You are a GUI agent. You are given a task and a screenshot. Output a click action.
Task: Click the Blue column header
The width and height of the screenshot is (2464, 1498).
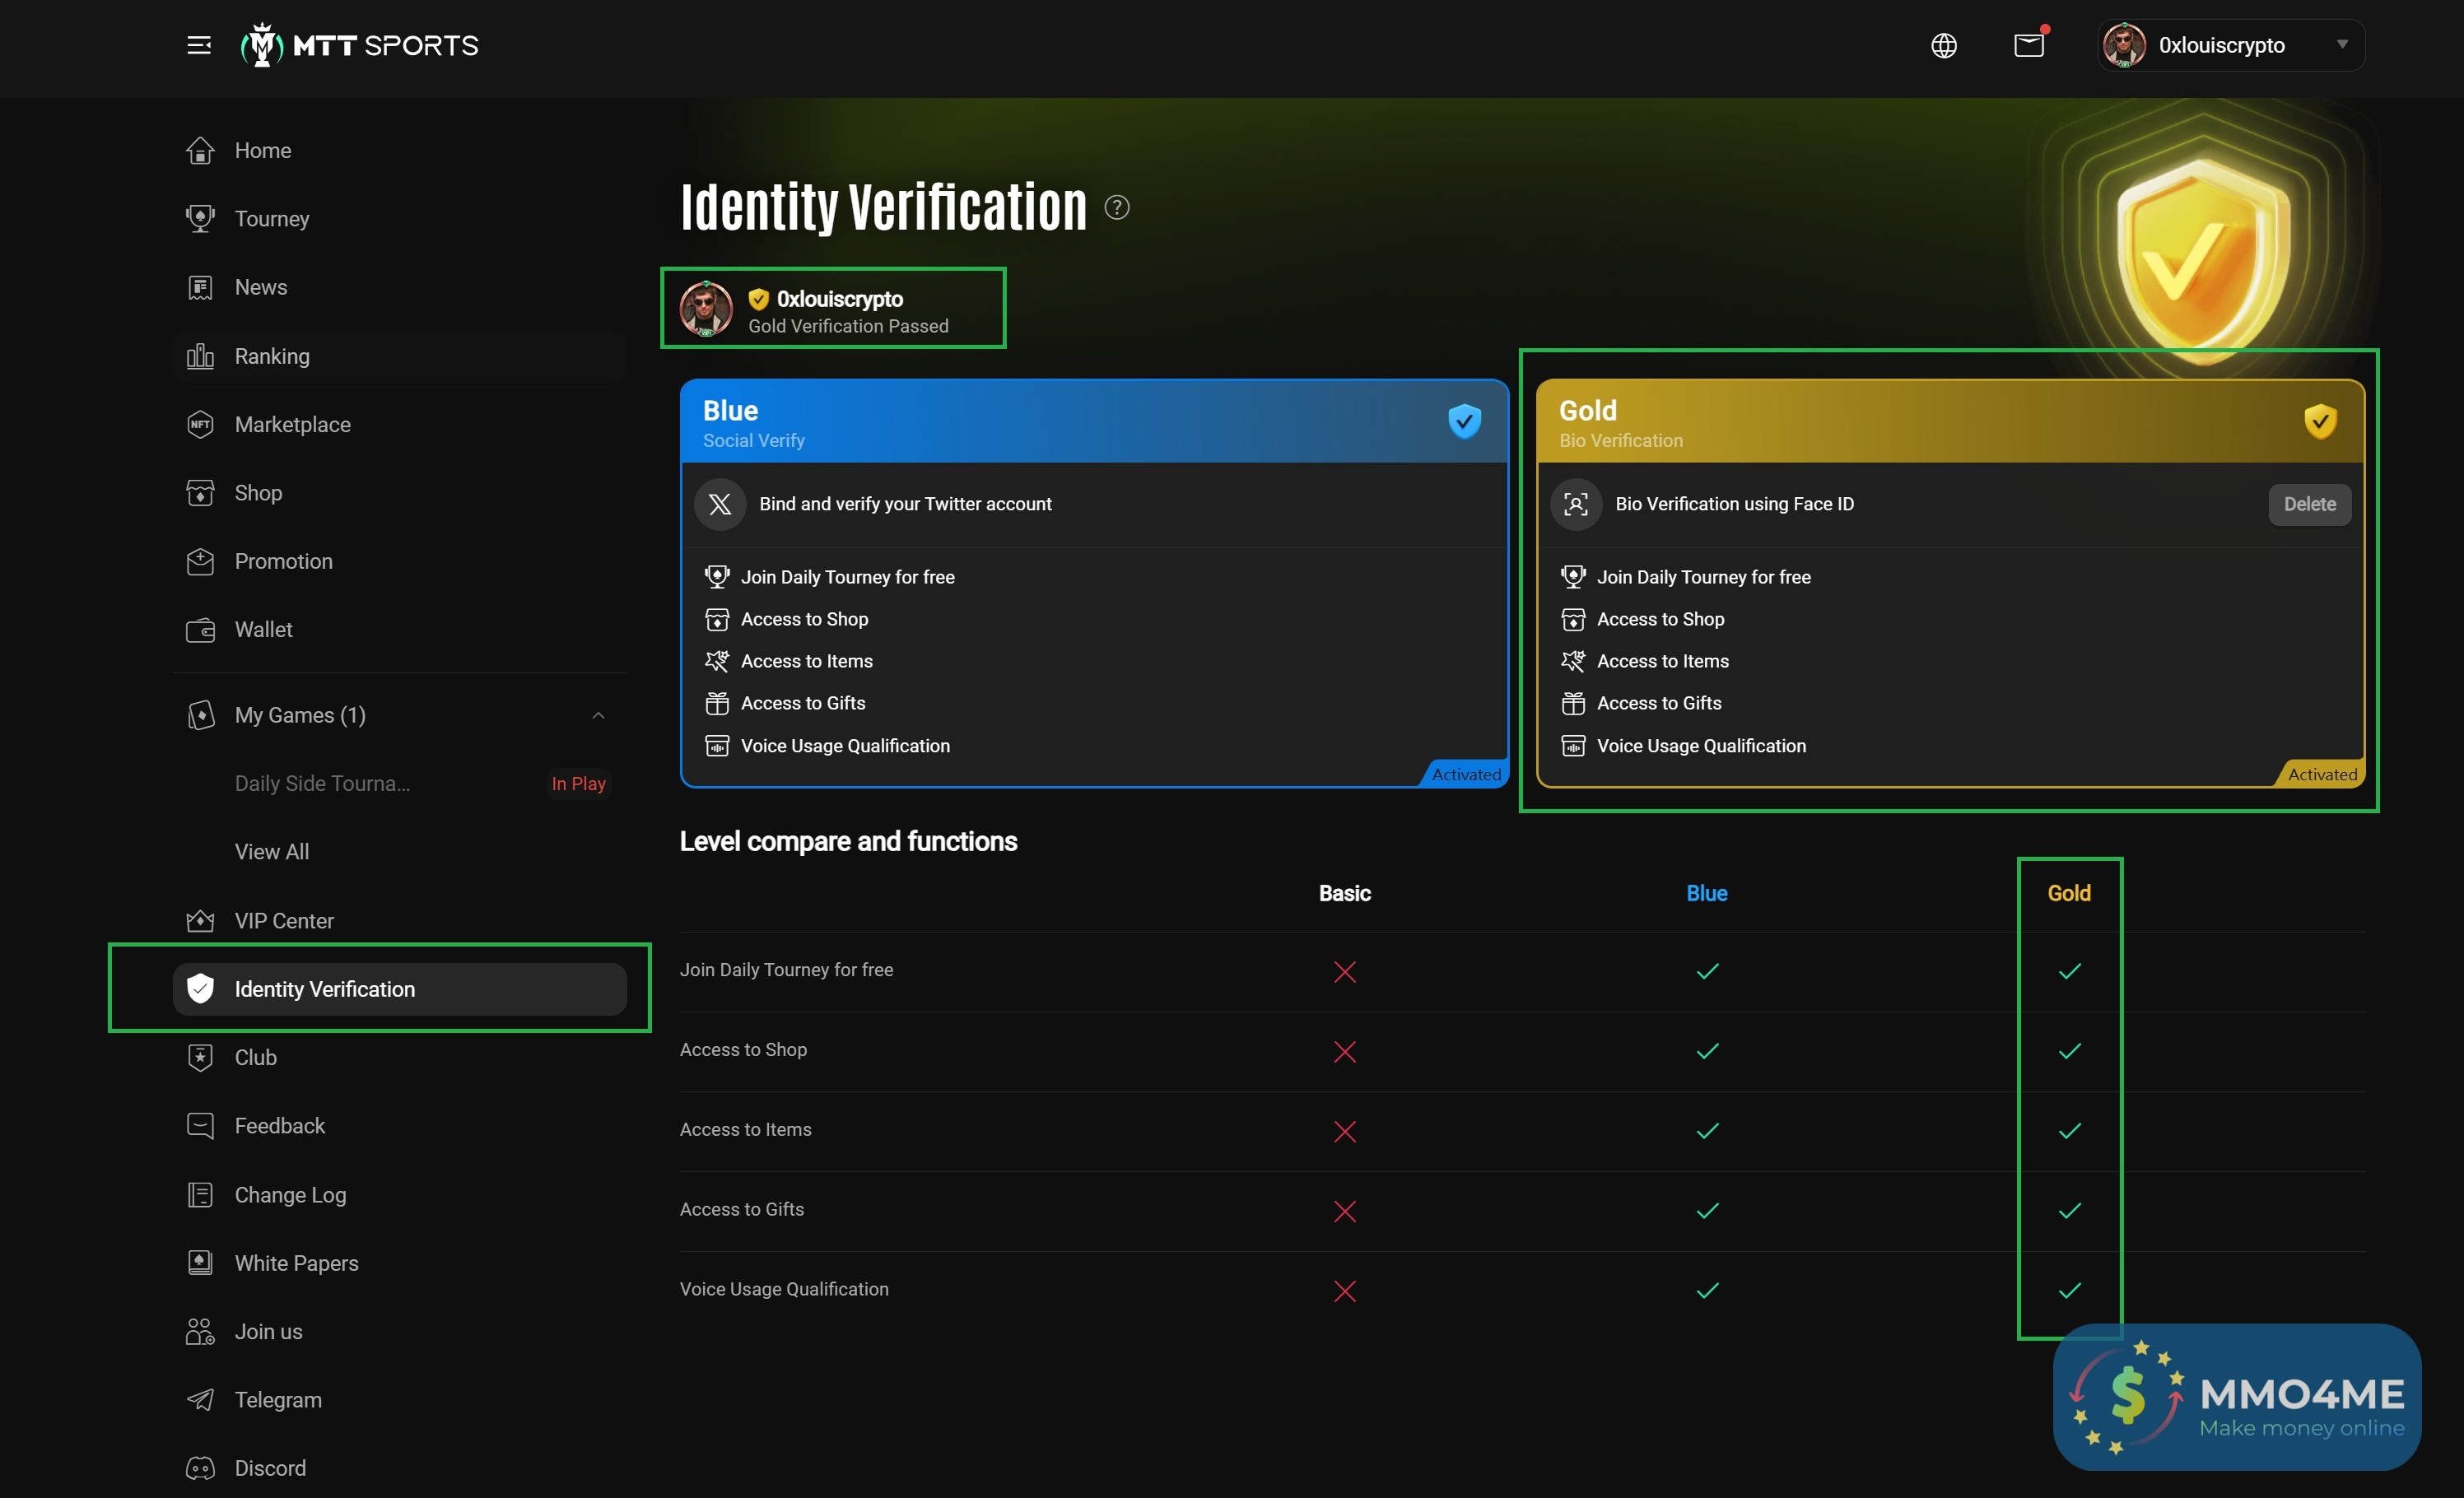coord(1707,893)
